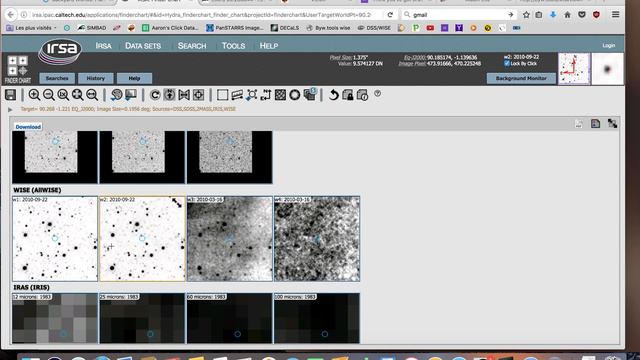The image size is (640, 360).
Task: Click the Download button
Action: coord(28,127)
